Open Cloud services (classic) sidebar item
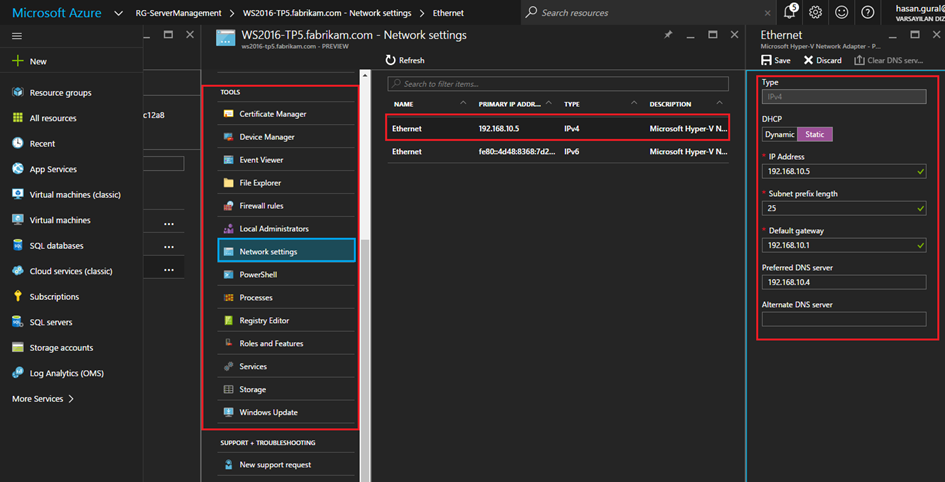Screen dimensions: 945x482 coord(72,271)
